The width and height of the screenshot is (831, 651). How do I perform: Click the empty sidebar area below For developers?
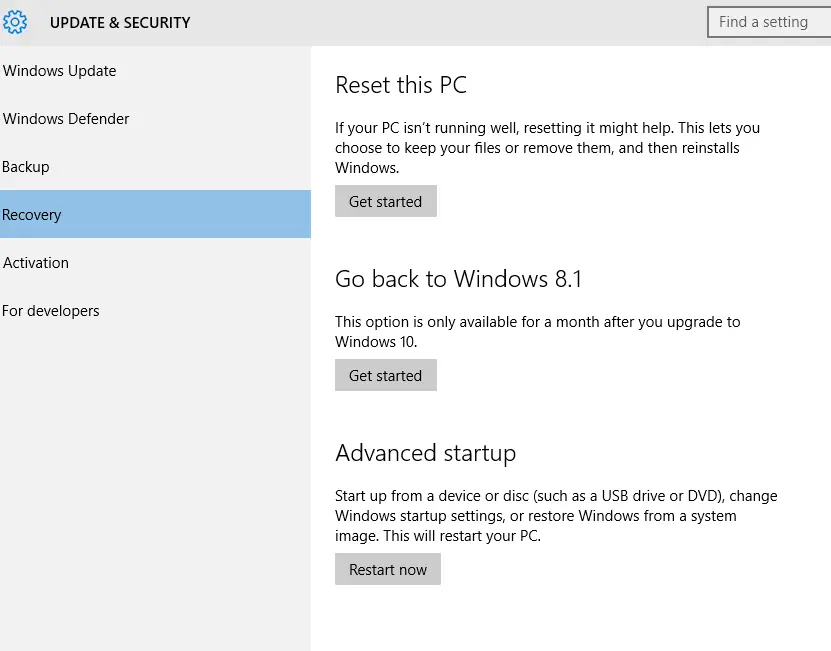tap(155, 480)
